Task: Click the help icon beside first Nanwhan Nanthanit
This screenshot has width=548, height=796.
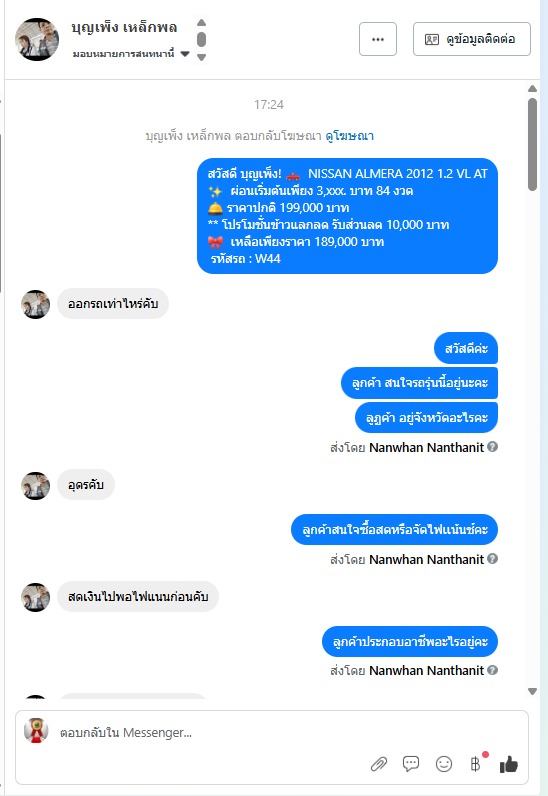Action: pos(492,447)
